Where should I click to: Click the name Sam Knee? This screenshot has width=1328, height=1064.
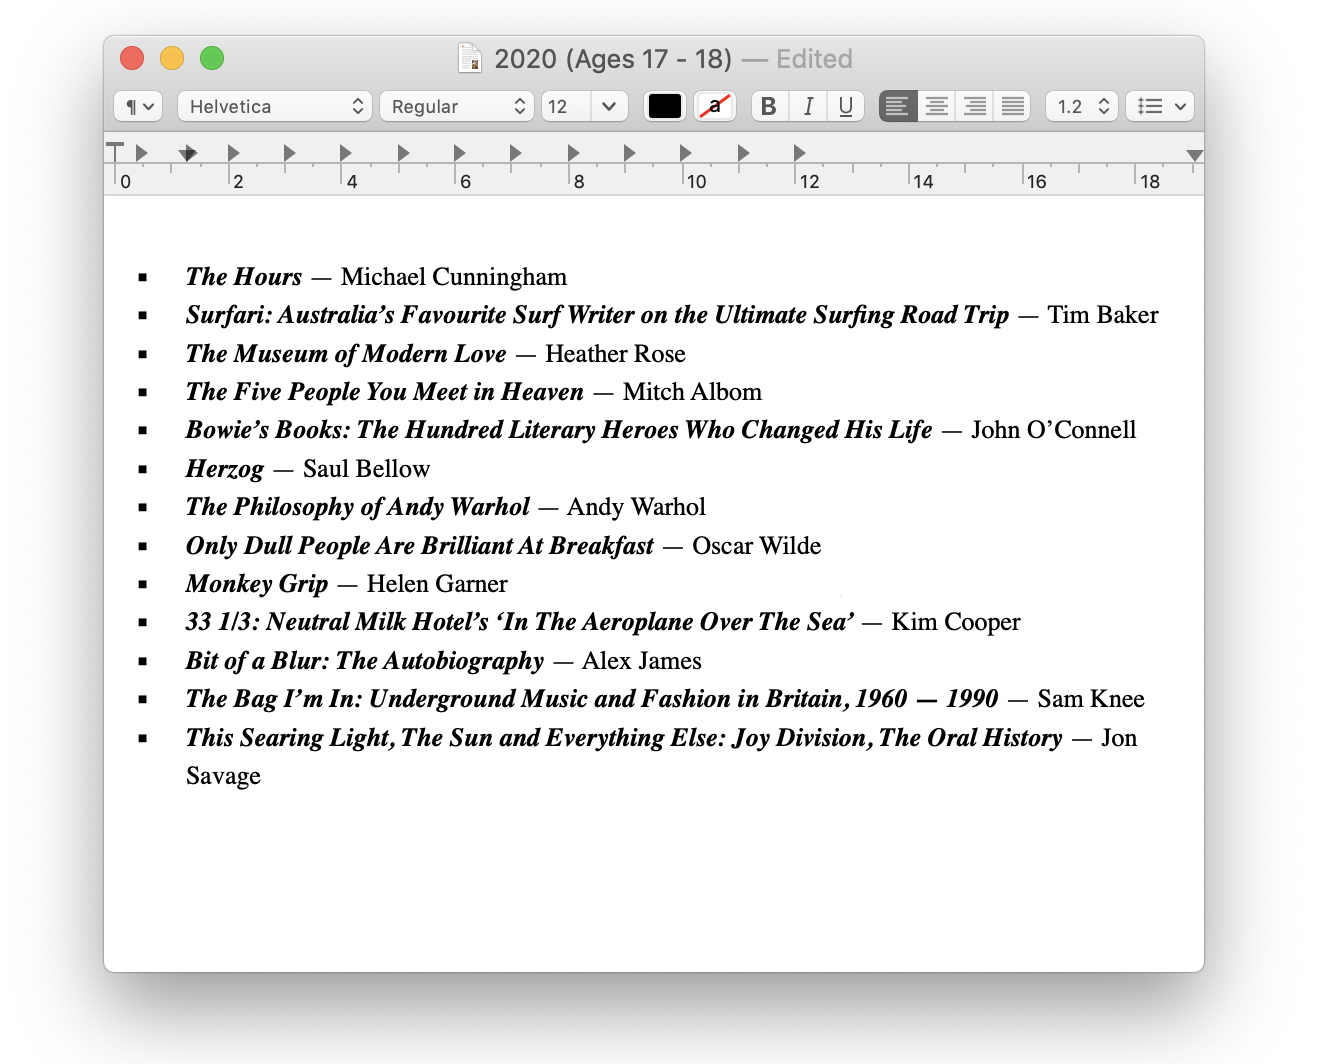coord(1091,699)
